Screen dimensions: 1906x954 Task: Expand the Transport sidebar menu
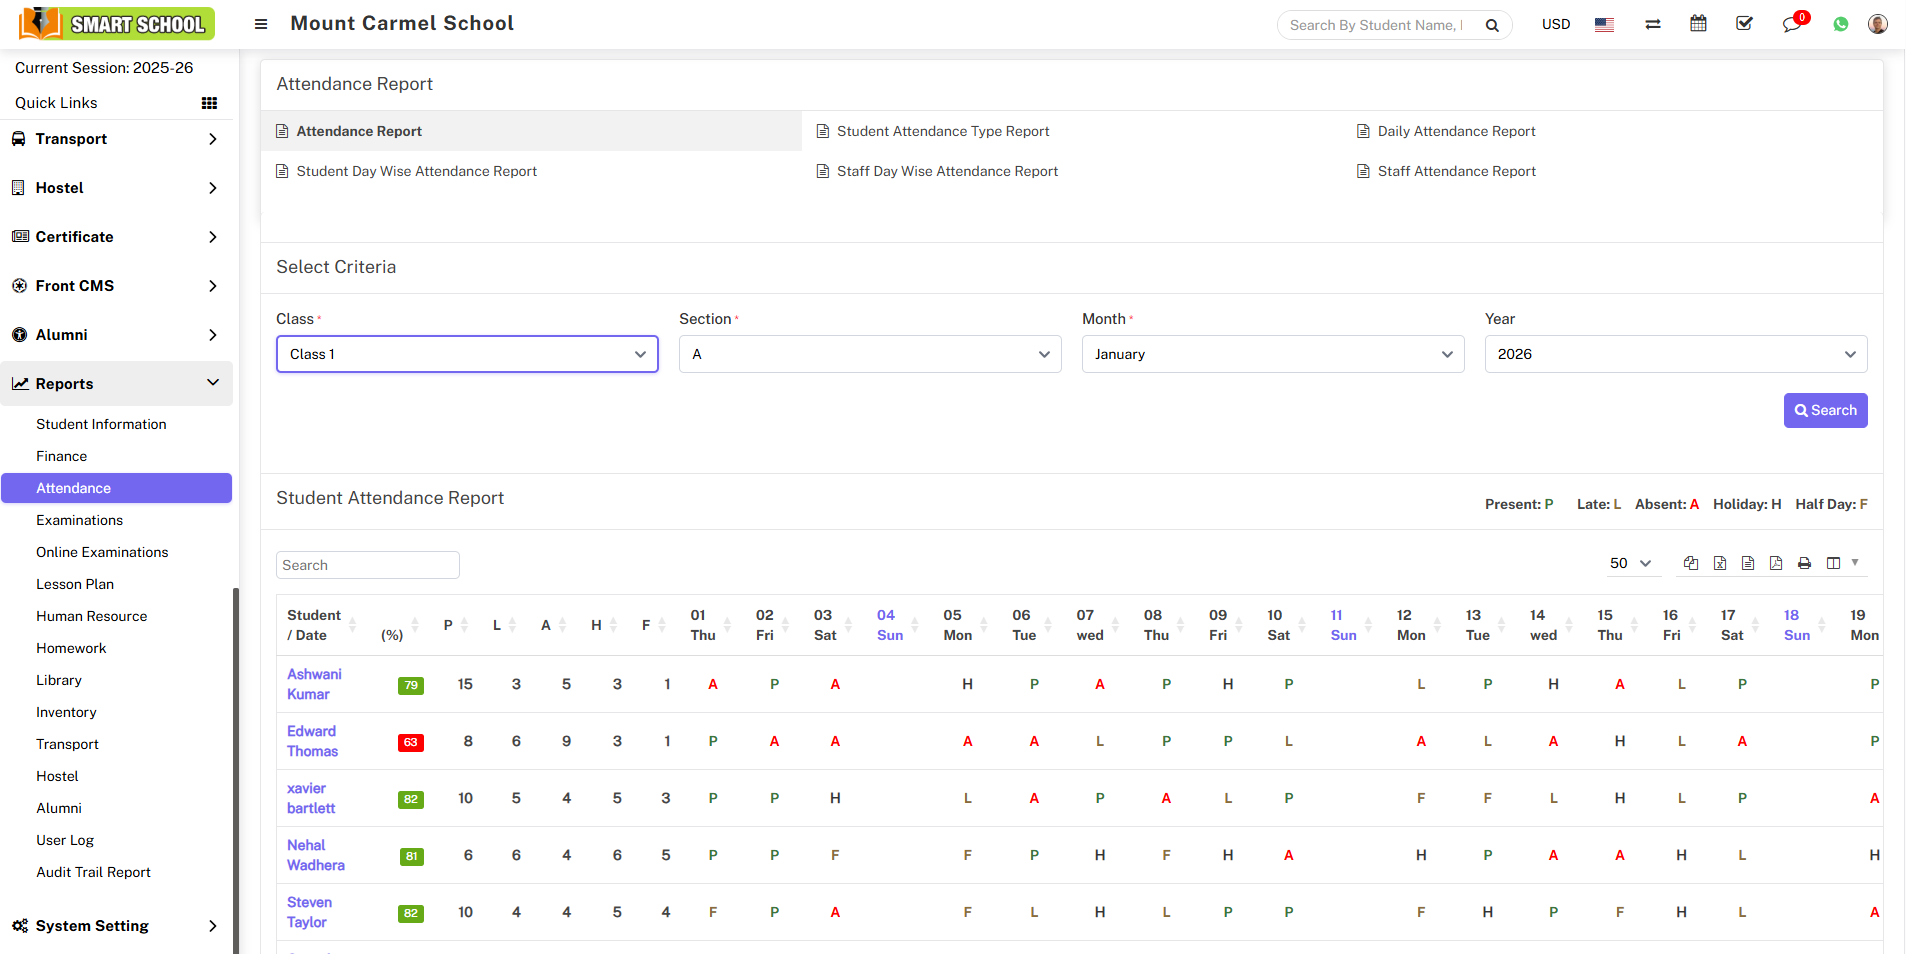pos(116,139)
